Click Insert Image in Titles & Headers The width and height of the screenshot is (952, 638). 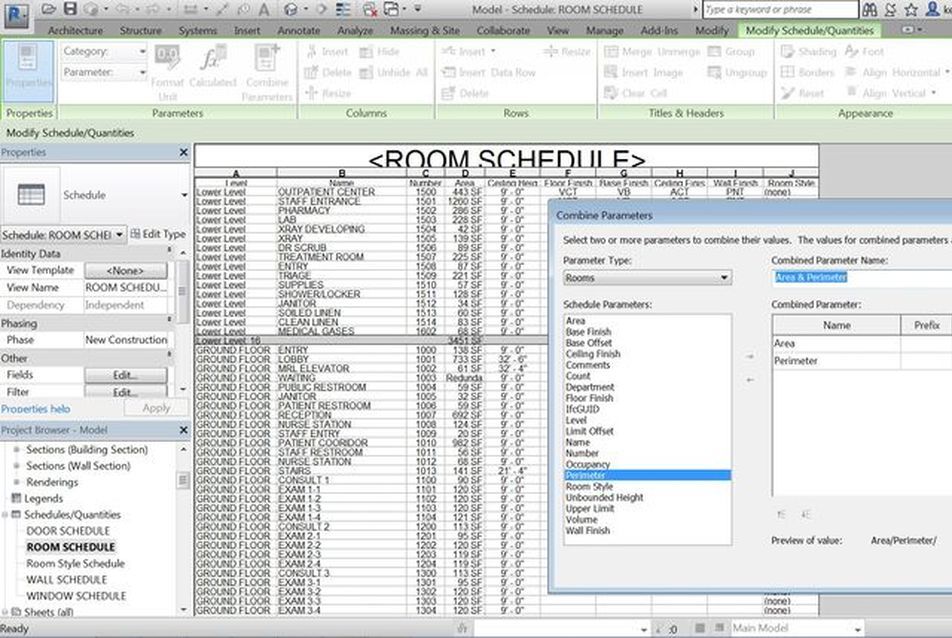[x=644, y=73]
